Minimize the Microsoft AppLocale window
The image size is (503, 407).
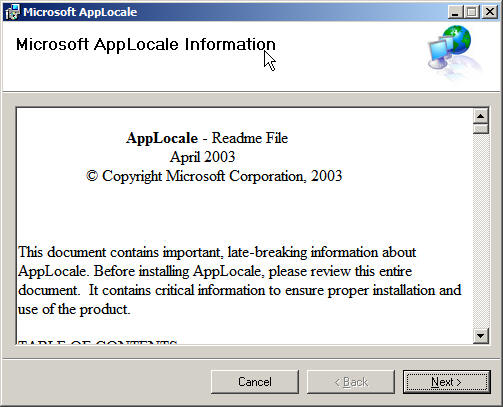pyautogui.click(x=455, y=12)
